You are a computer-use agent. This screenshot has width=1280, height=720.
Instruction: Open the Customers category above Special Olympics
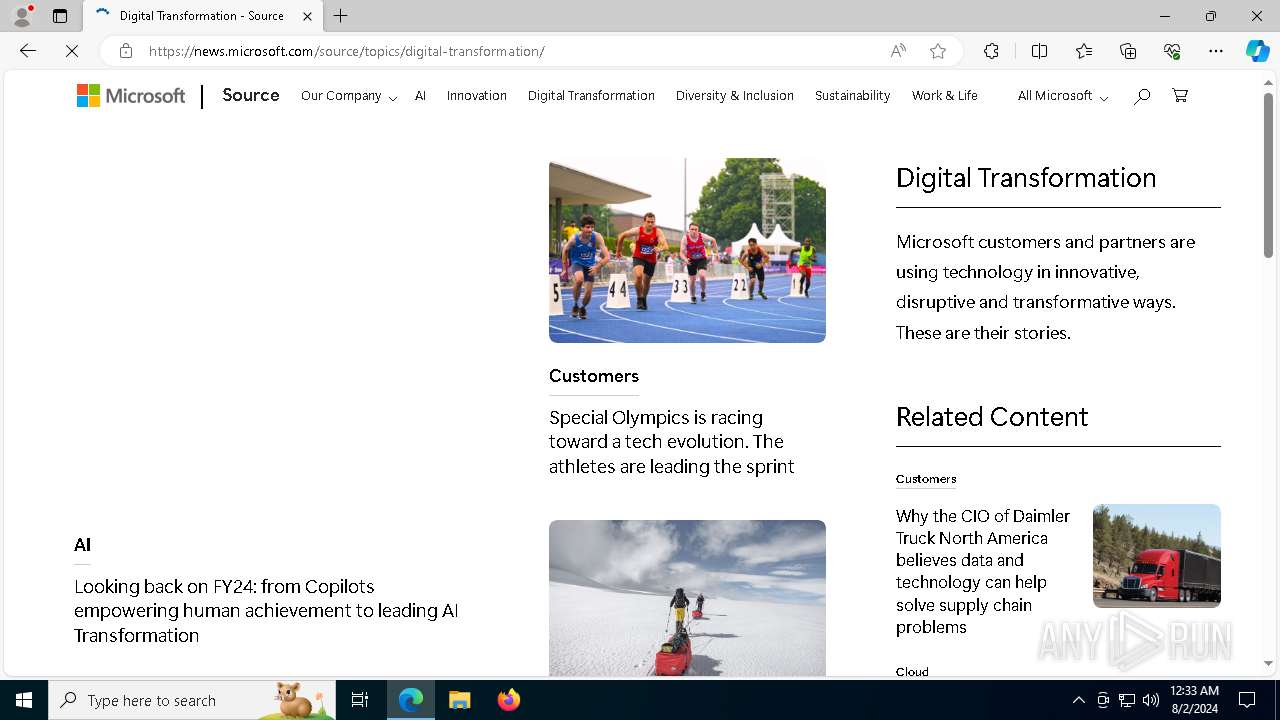tap(594, 376)
